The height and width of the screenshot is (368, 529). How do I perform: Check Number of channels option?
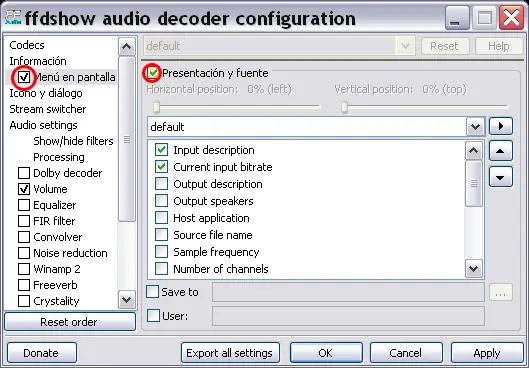click(161, 268)
